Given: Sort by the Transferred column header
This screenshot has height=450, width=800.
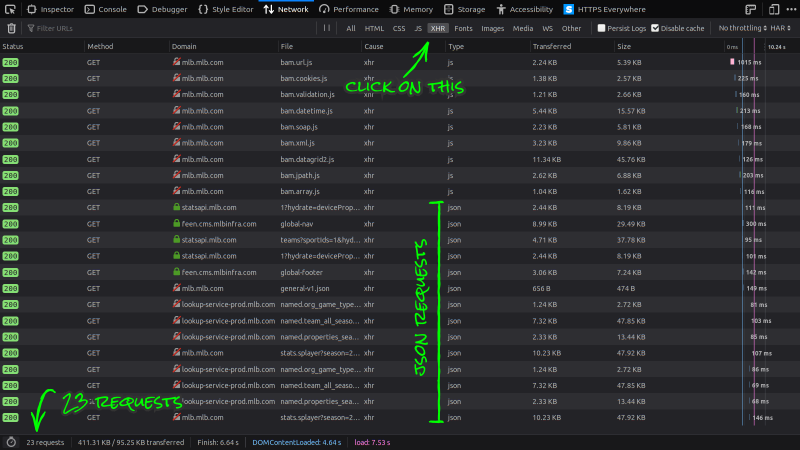Looking at the screenshot, I should (x=572, y=46).
